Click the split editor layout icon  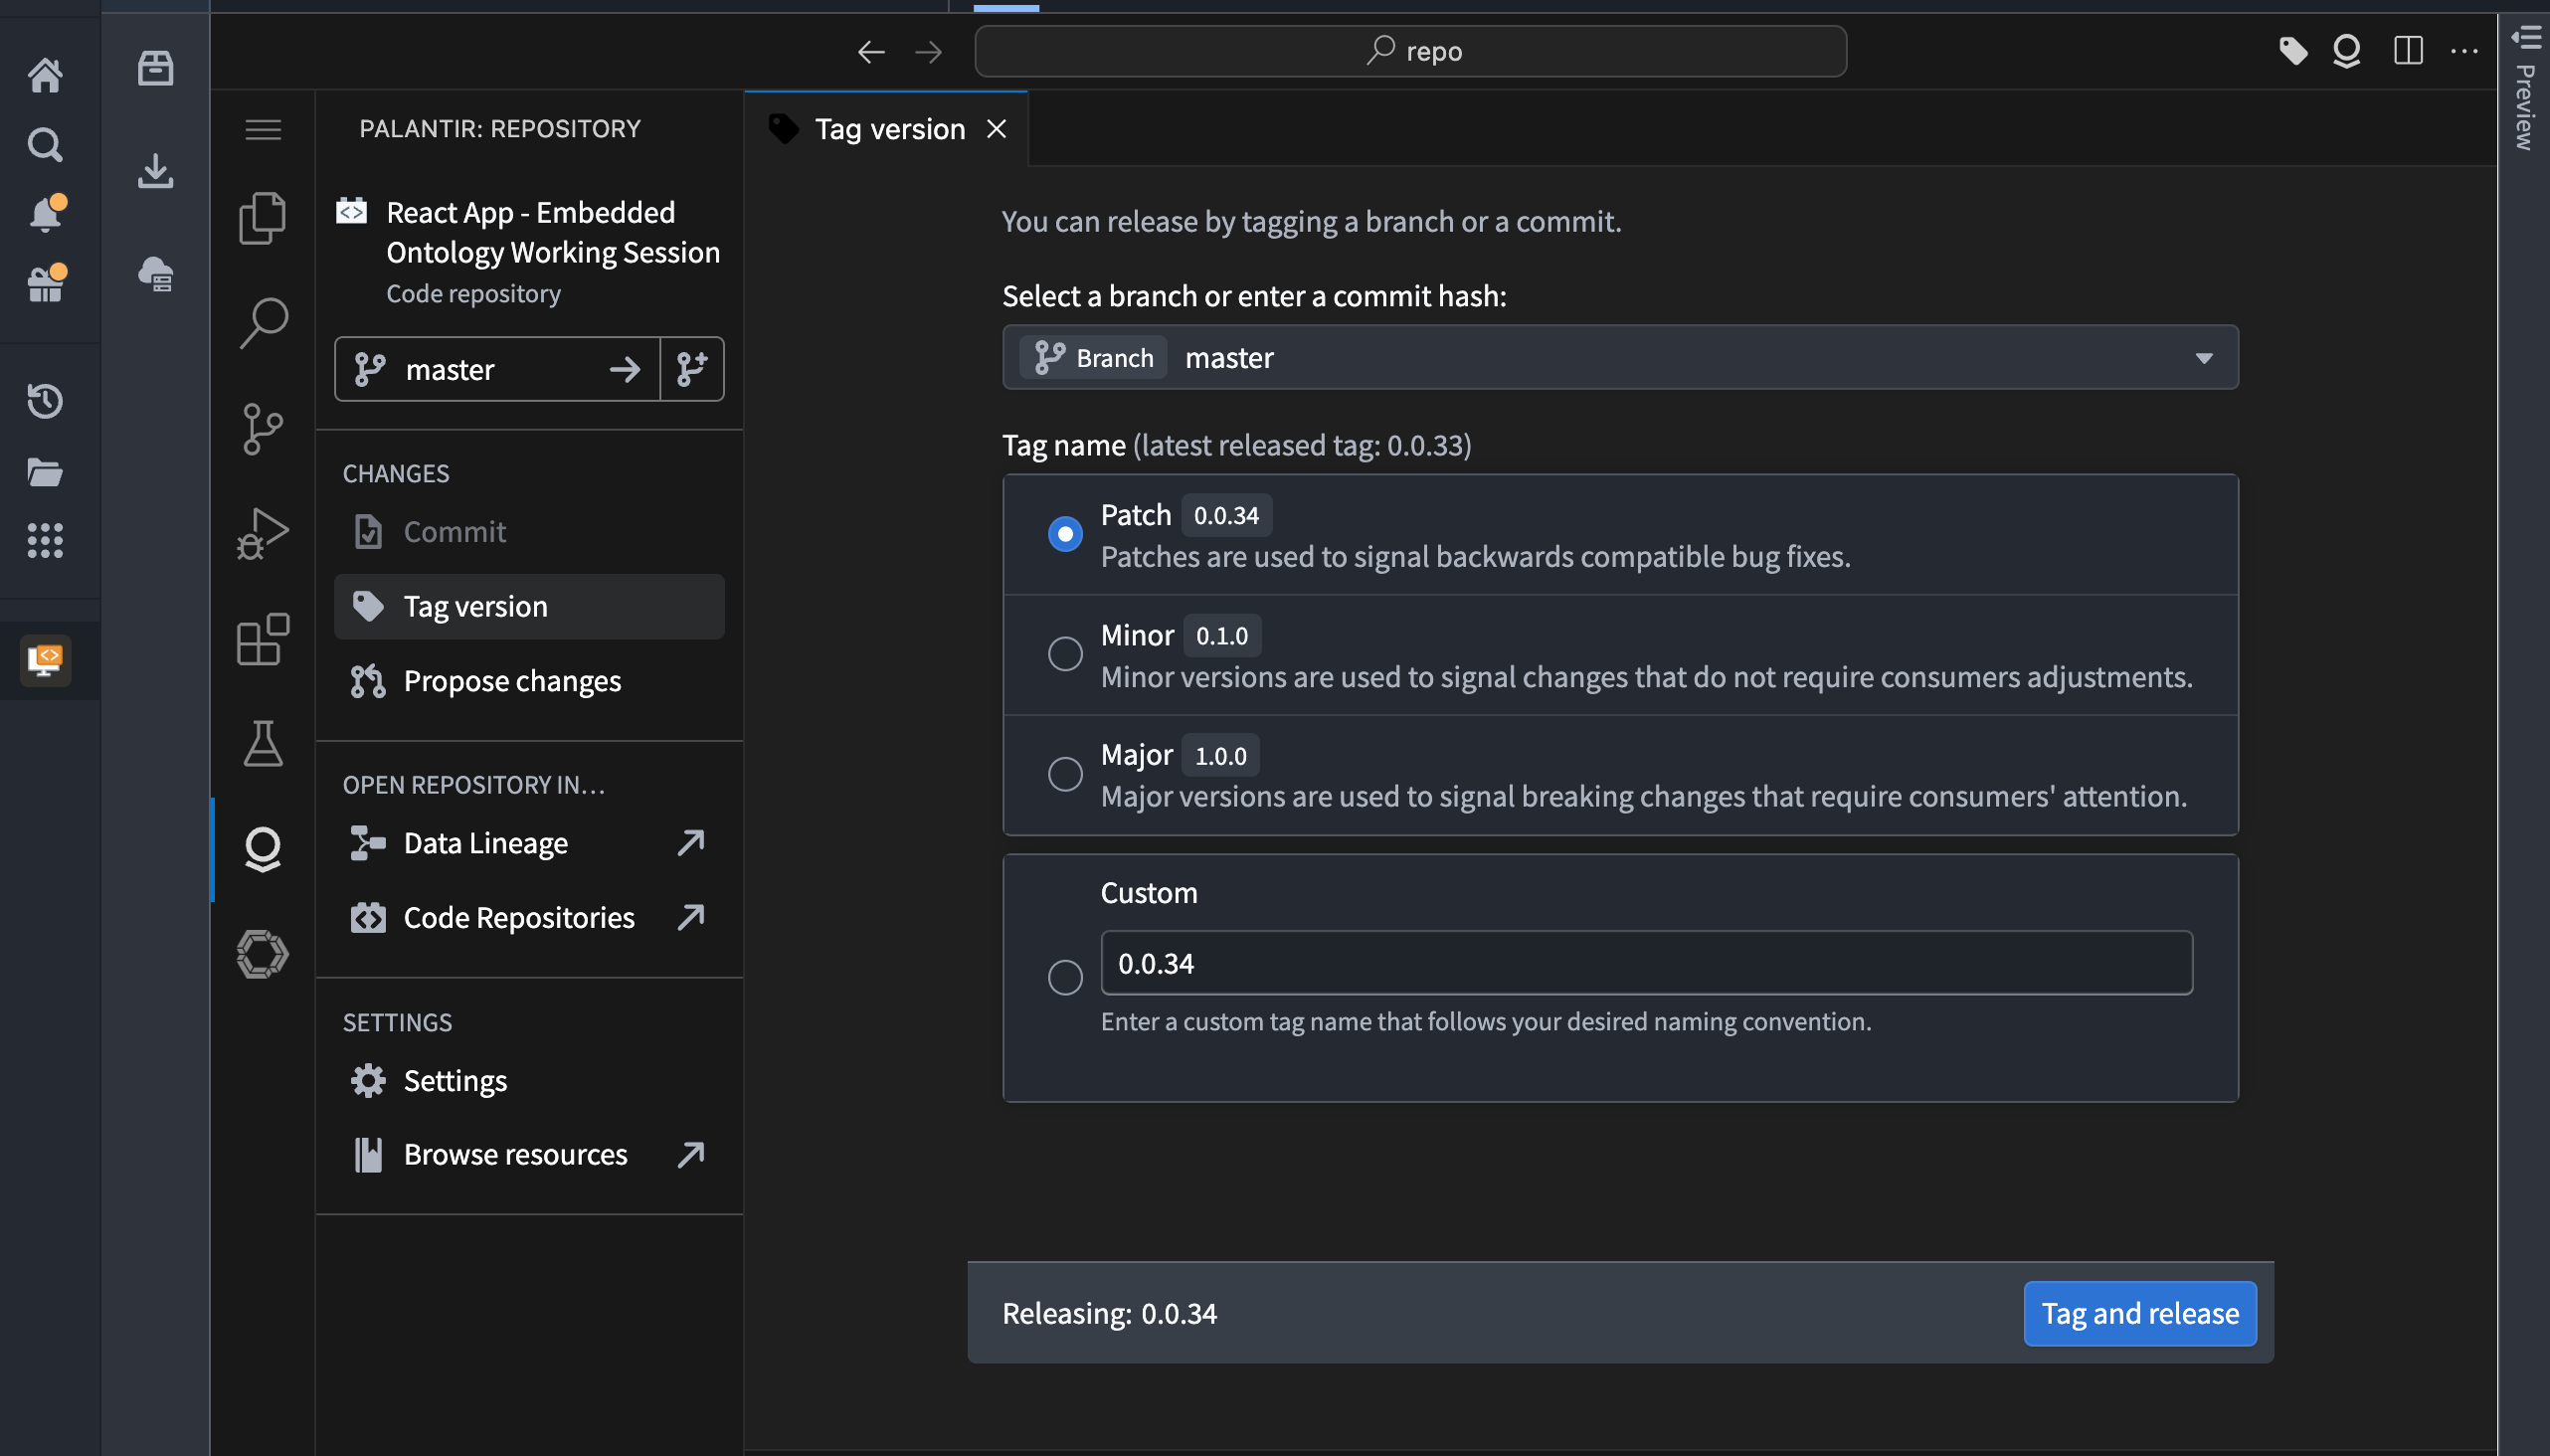(x=2408, y=50)
